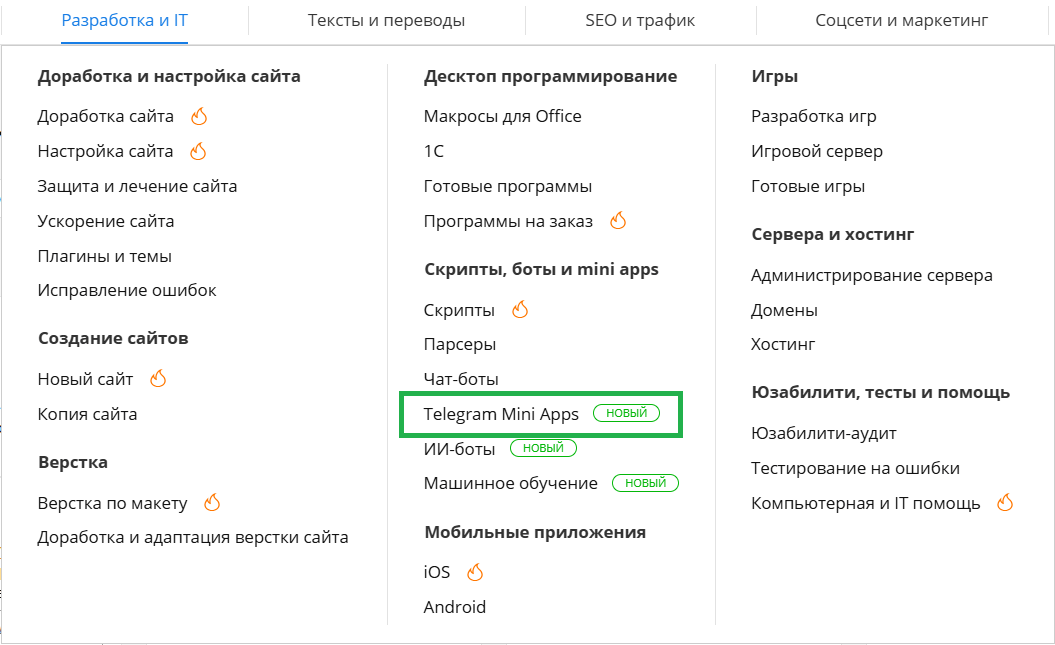
Task: Click the flame icon next to Настройка сайта
Action: 198,151
